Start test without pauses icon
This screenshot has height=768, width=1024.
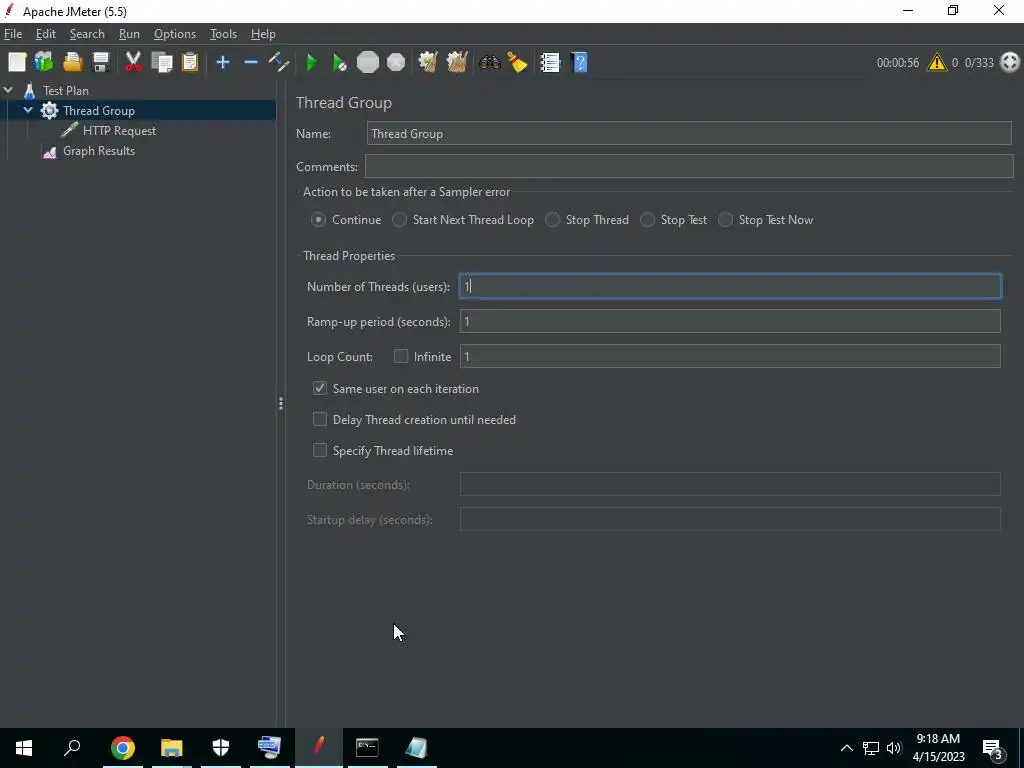click(x=340, y=63)
